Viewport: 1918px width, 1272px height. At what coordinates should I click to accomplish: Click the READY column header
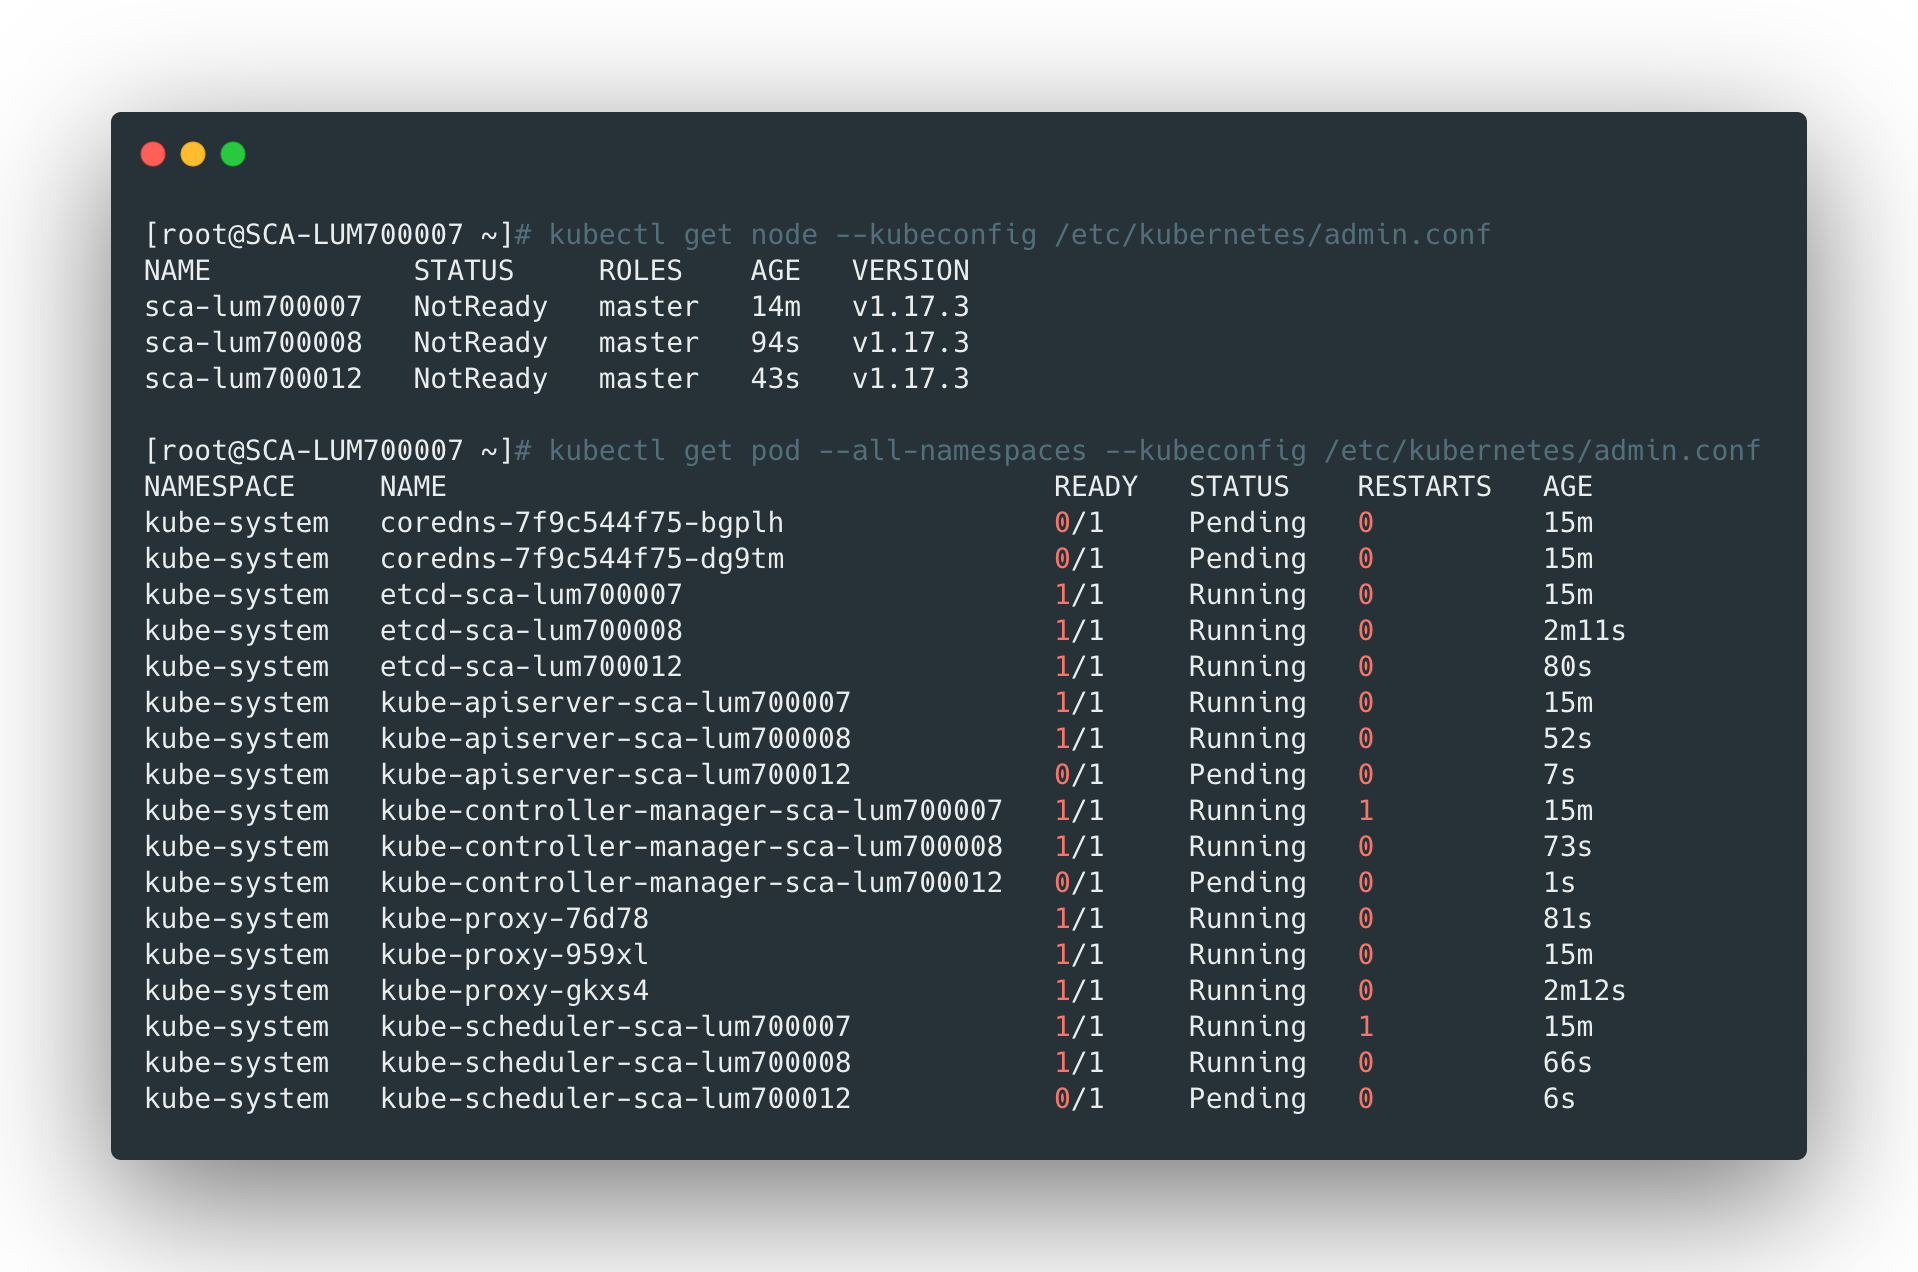pos(1095,487)
